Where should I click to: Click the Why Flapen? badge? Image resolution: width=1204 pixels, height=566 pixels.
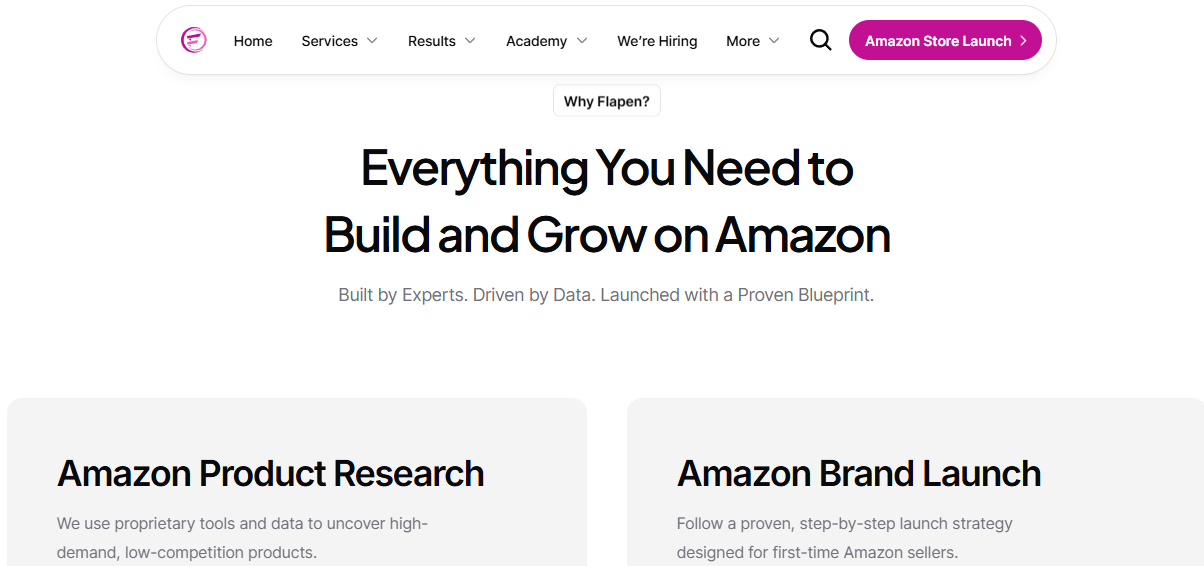(x=607, y=101)
